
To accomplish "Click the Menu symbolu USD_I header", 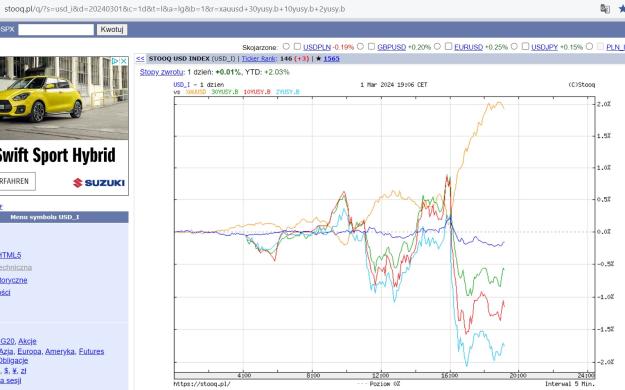I will (x=45, y=217).
